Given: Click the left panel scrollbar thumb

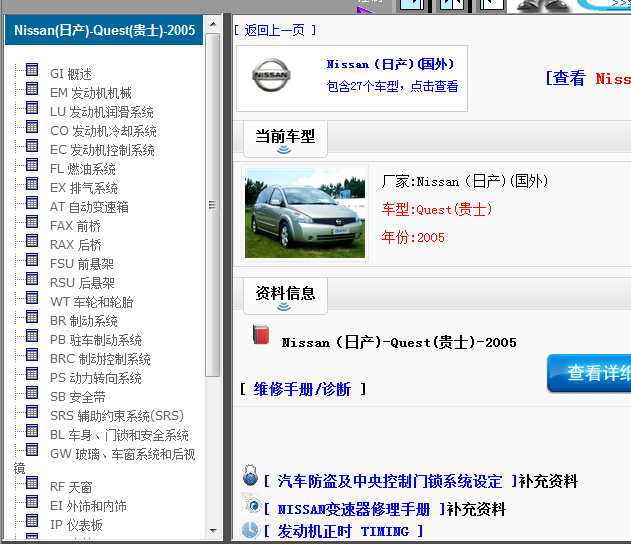Looking at the screenshot, I should tap(212, 205).
